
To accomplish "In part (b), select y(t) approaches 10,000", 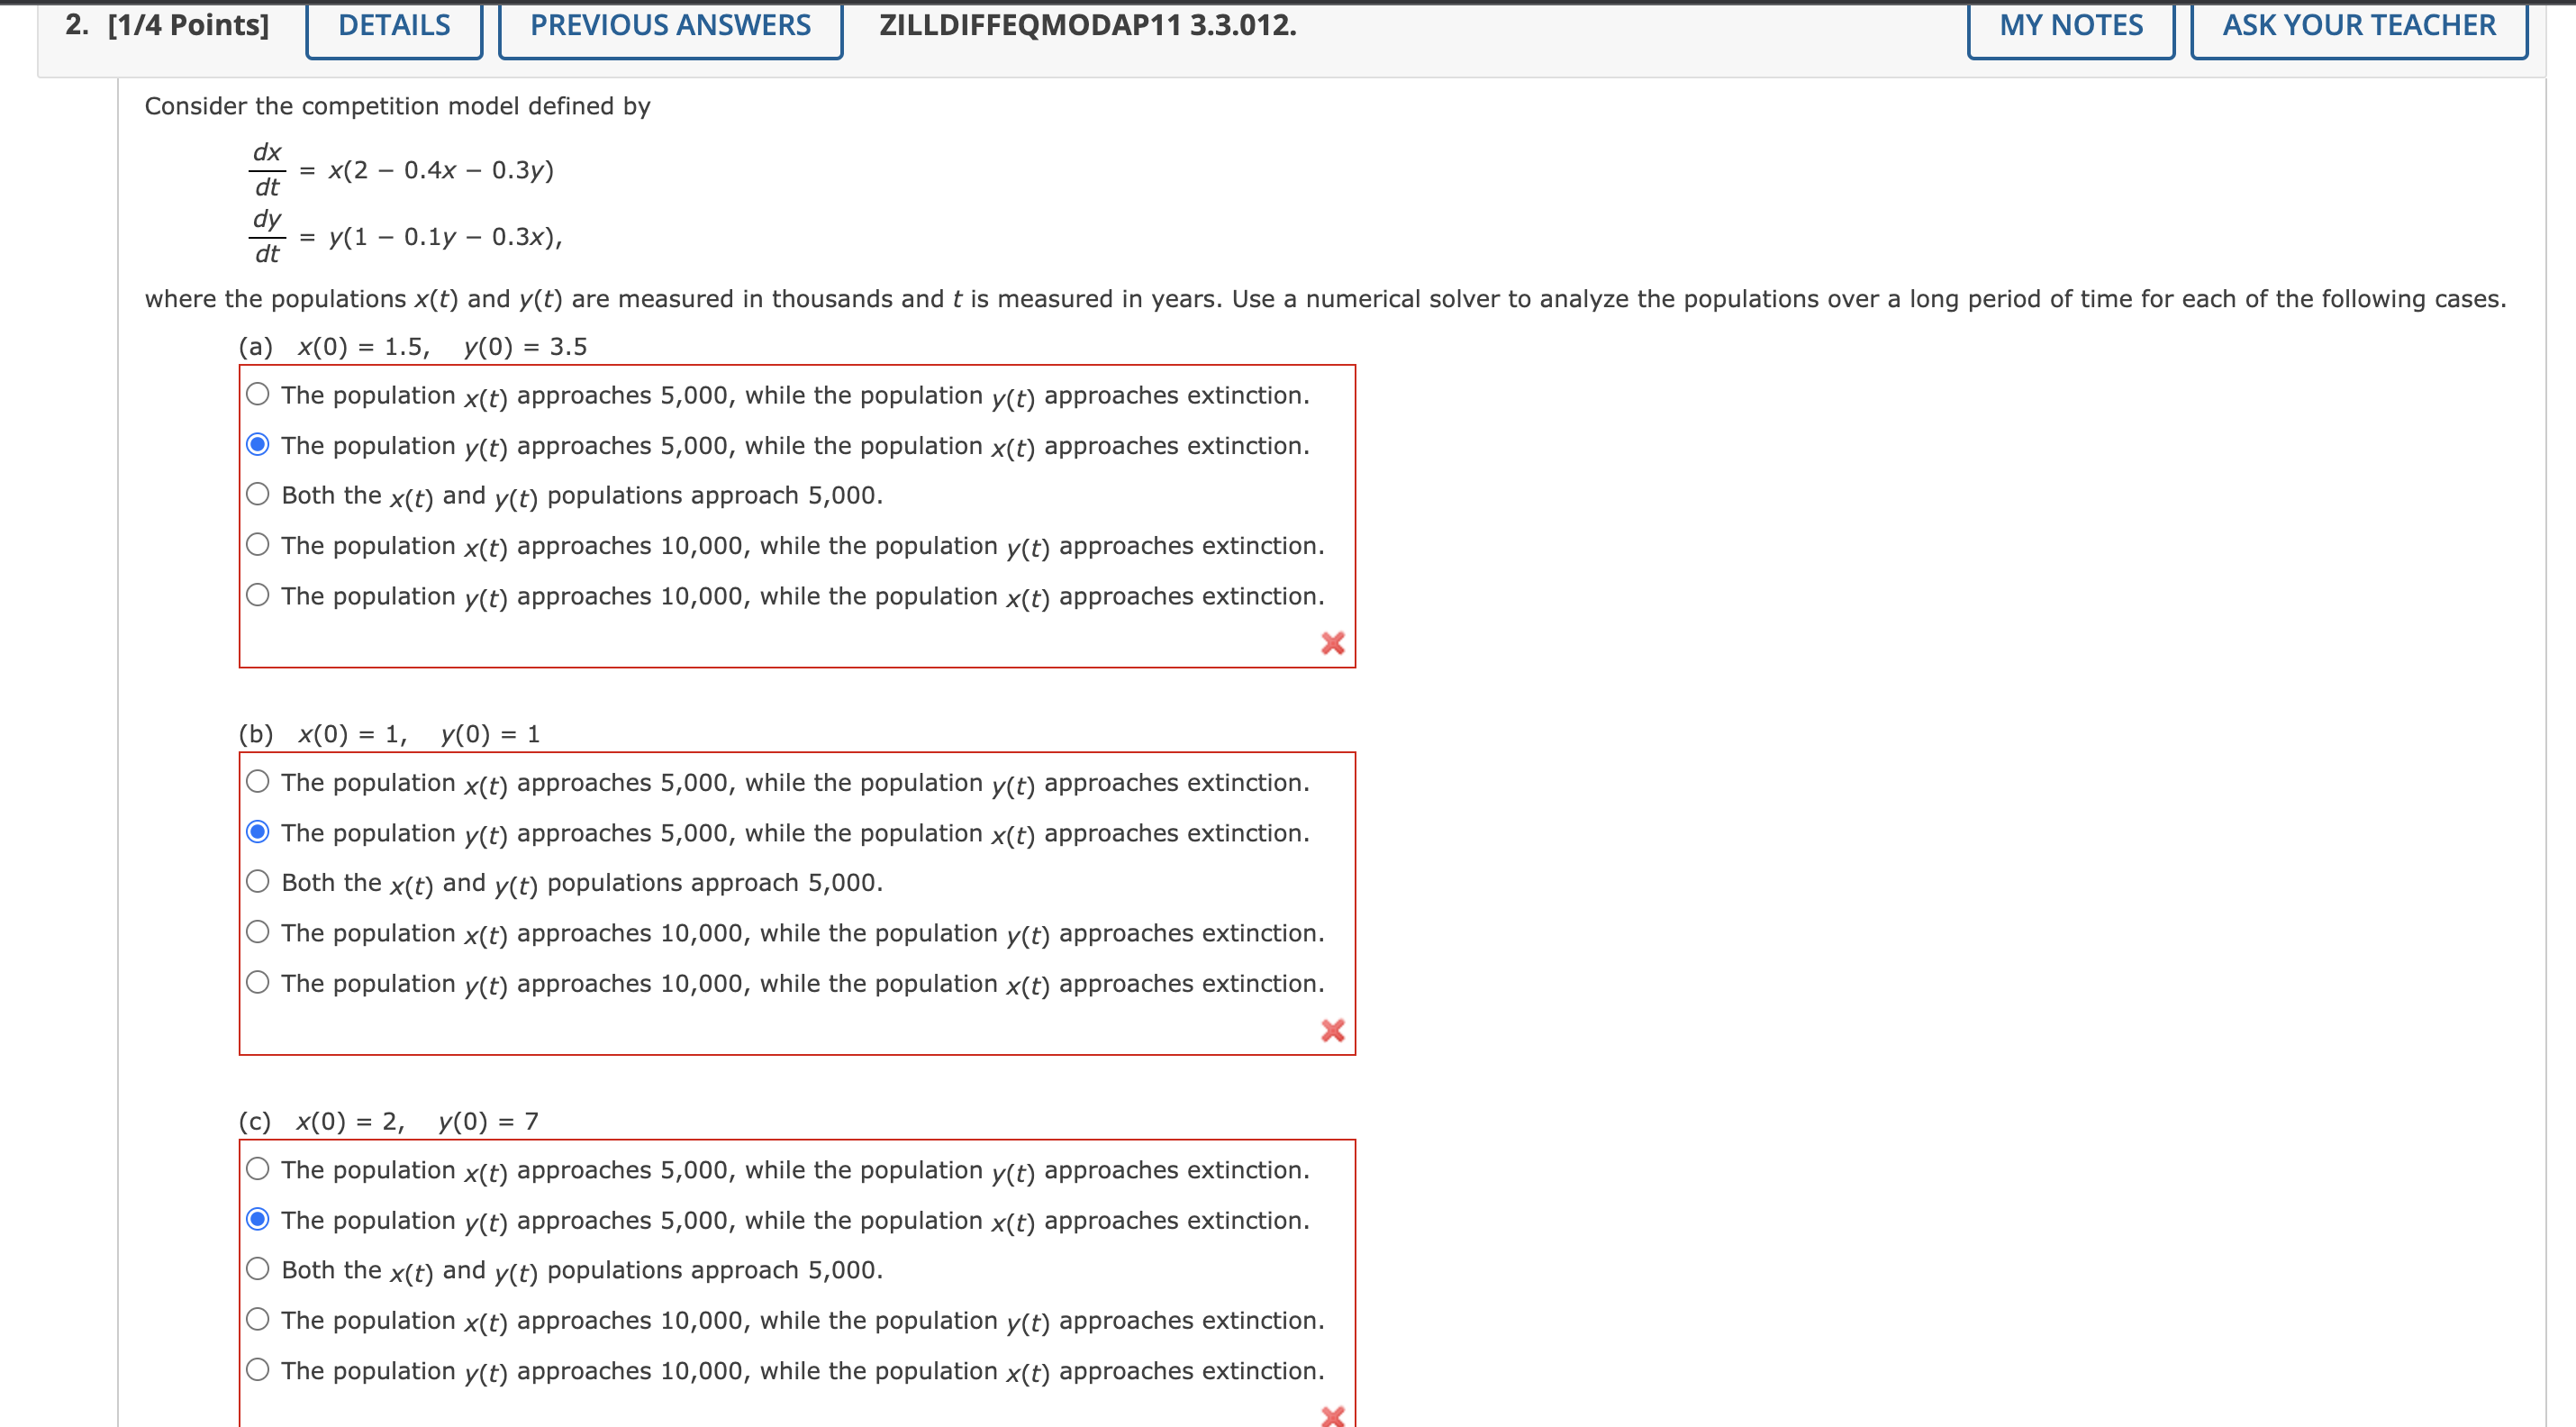I will (258, 982).
